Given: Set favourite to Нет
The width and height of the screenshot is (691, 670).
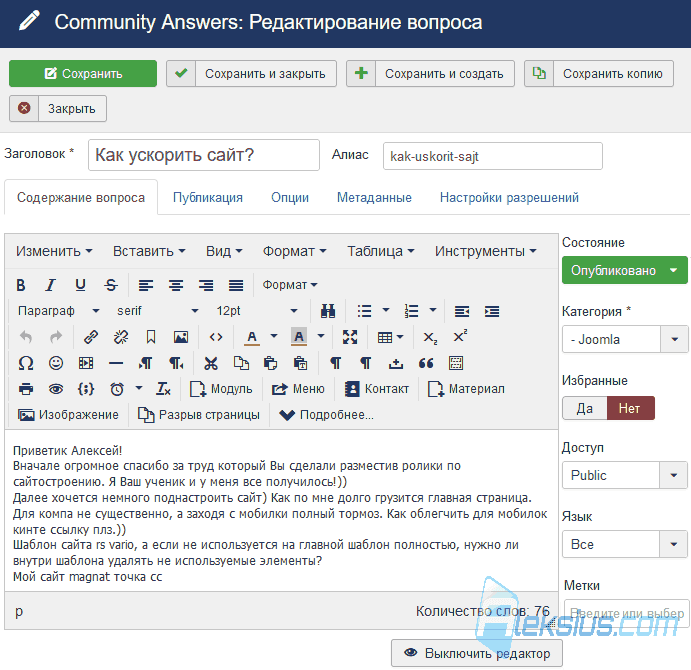Looking at the screenshot, I should pyautogui.click(x=631, y=408).
